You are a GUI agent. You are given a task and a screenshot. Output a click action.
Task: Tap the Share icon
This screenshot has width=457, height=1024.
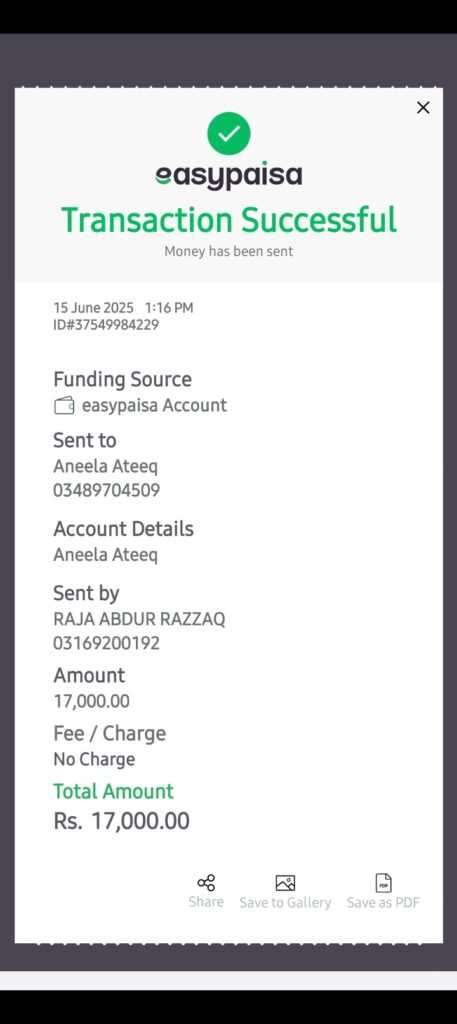[206, 883]
